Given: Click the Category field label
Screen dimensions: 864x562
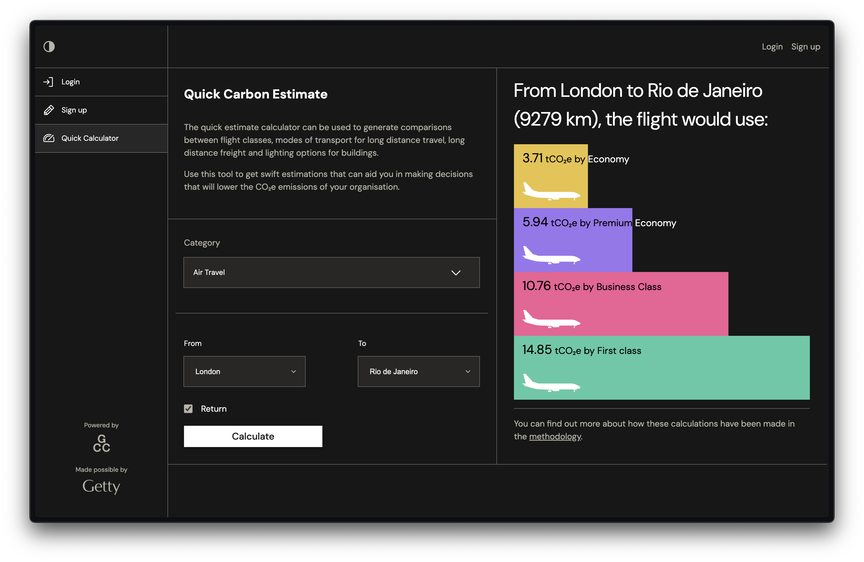Looking at the screenshot, I should 202,242.
